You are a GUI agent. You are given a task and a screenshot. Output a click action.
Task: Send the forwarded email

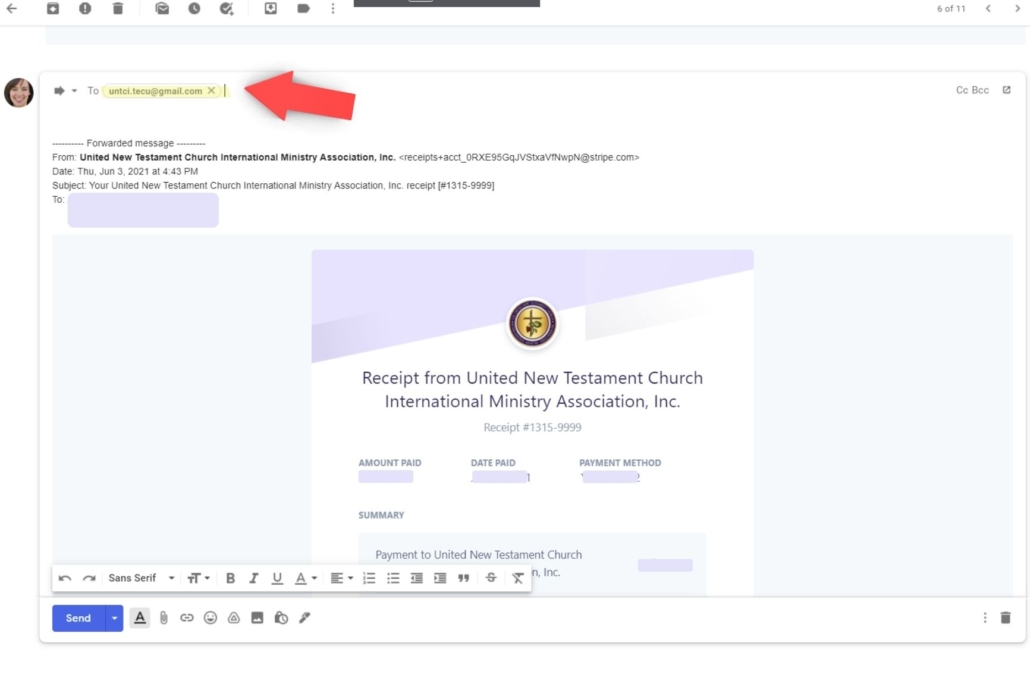pos(78,618)
